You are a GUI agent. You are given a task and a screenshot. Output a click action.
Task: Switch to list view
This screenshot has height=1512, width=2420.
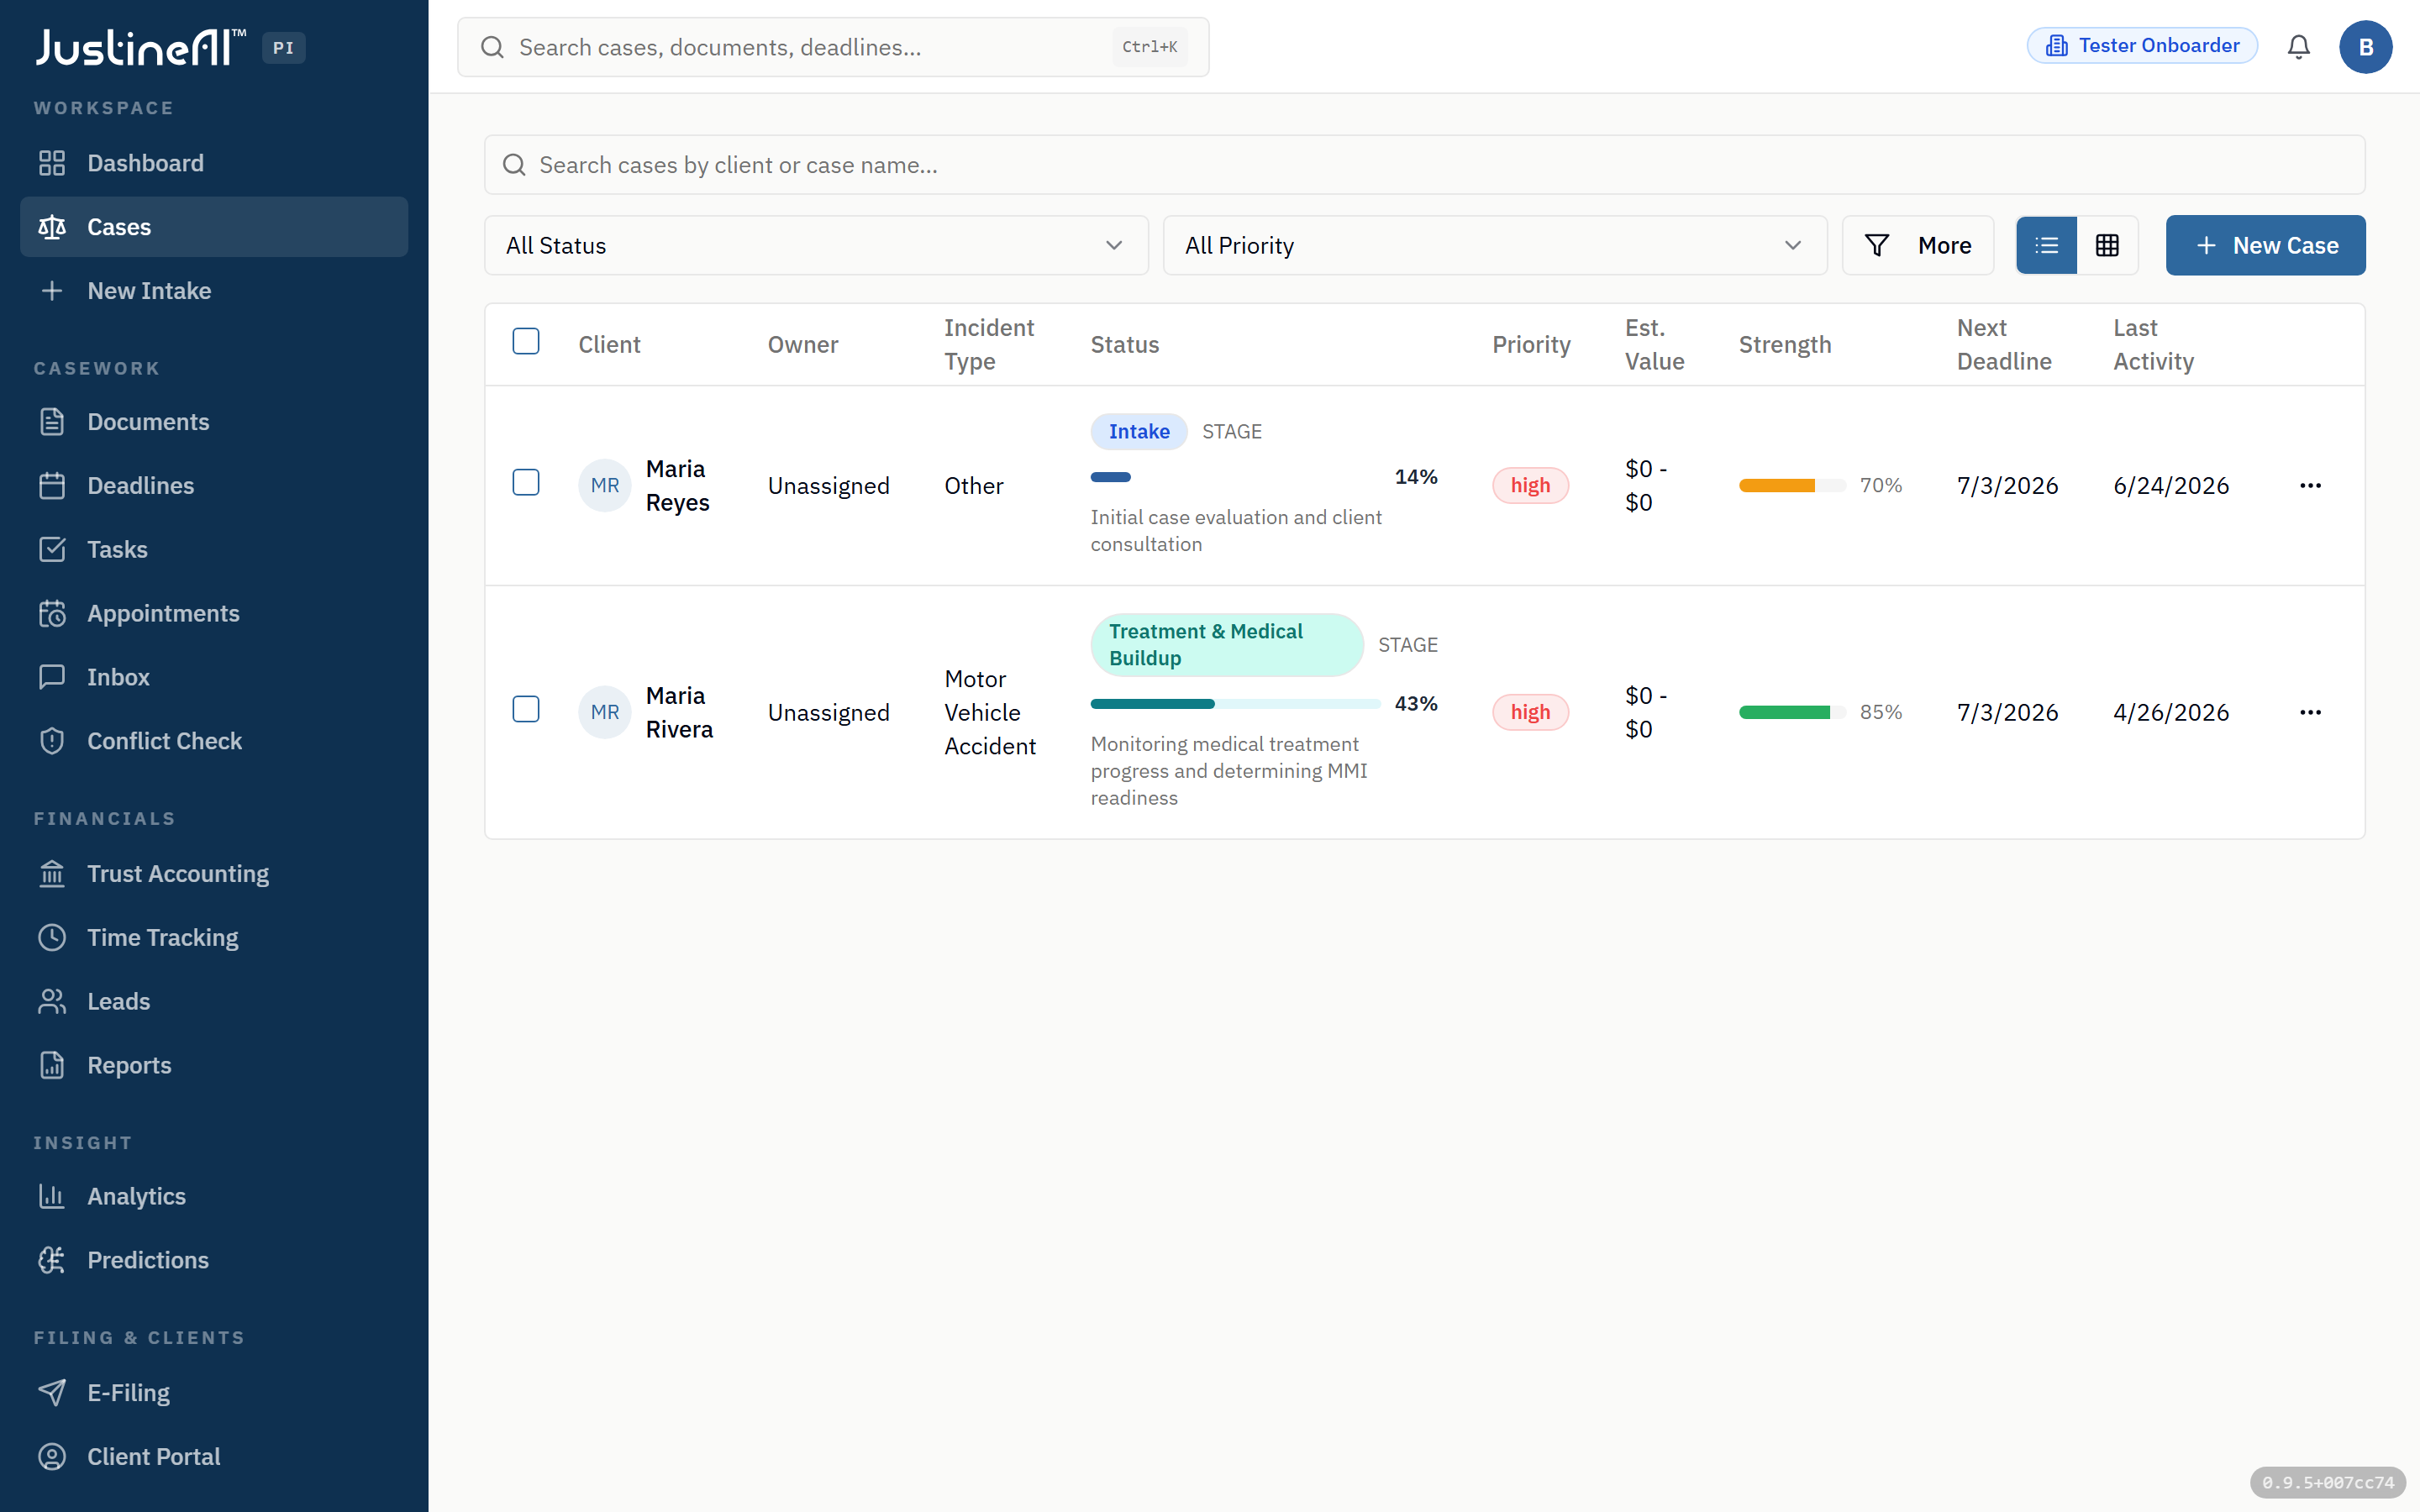[x=2046, y=245]
